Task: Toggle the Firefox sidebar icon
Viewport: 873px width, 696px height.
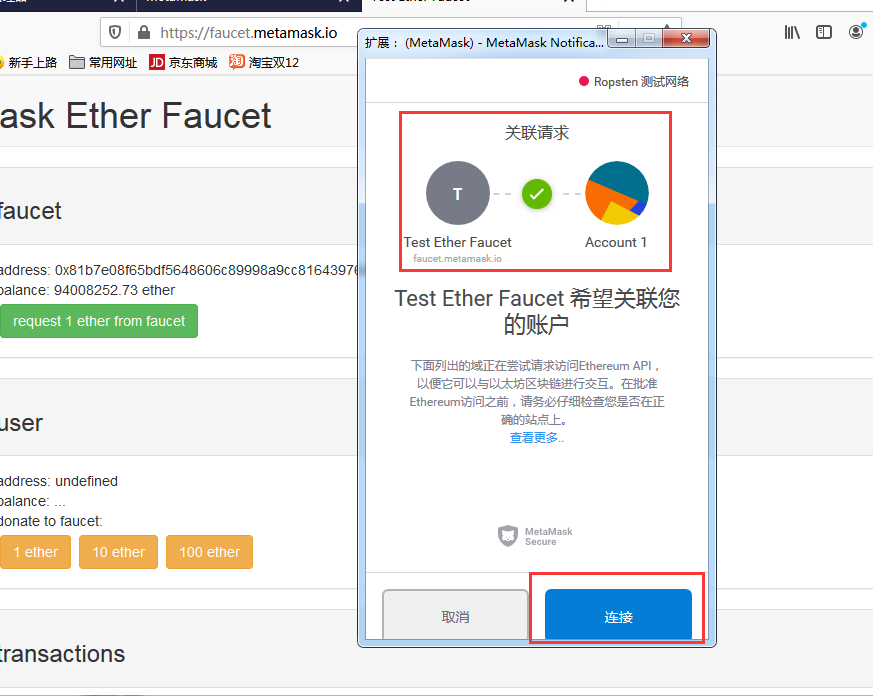Action: pyautogui.click(x=823, y=32)
